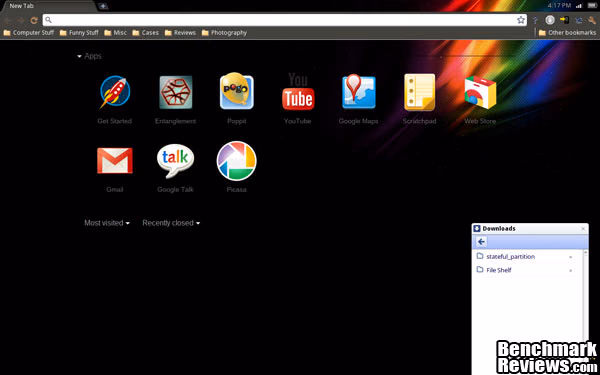
Task: Go forward with the browser forward arrow
Action: pos(21,20)
